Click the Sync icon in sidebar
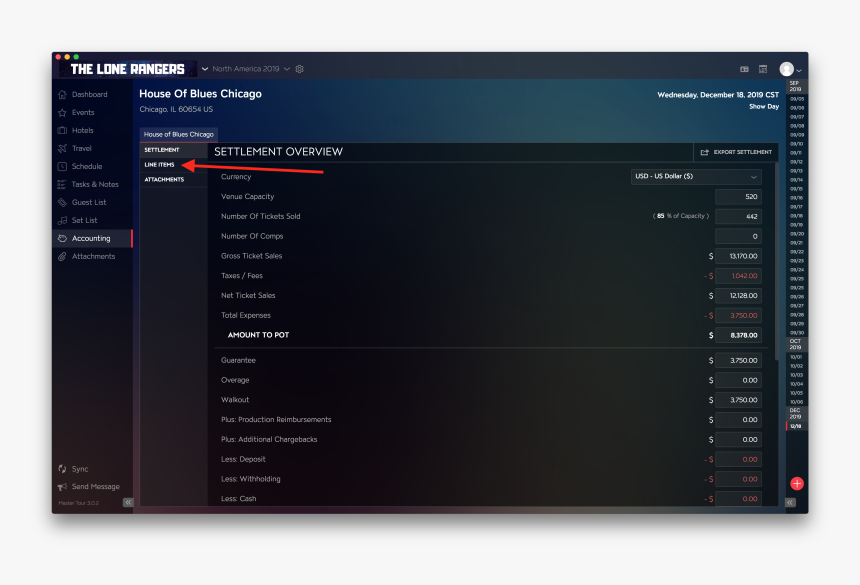This screenshot has height=585, width=860. tap(62, 469)
